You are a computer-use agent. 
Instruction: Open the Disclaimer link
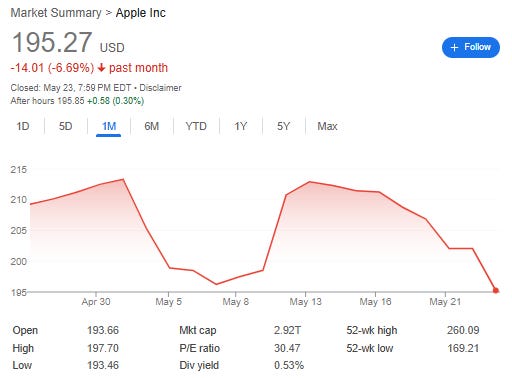[160, 88]
